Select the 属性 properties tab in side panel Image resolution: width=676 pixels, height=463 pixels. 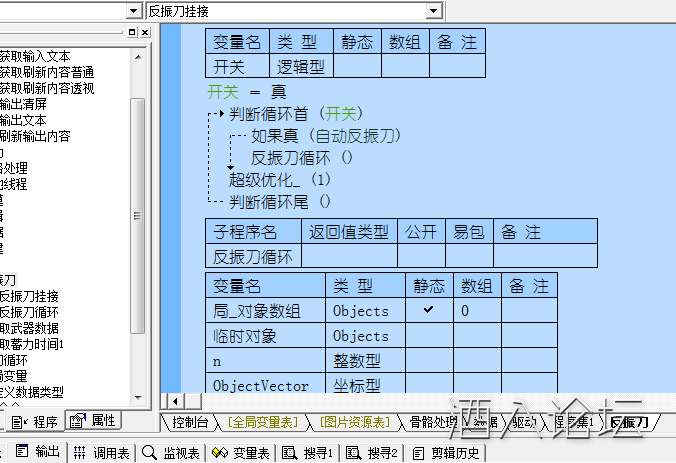(x=92, y=420)
